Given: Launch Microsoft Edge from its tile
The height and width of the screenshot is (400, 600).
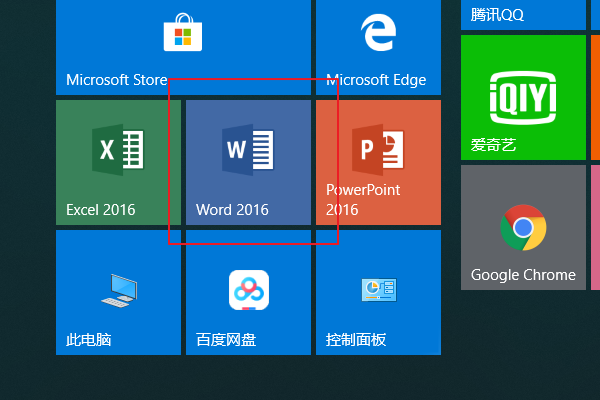Looking at the screenshot, I should click(x=378, y=47).
